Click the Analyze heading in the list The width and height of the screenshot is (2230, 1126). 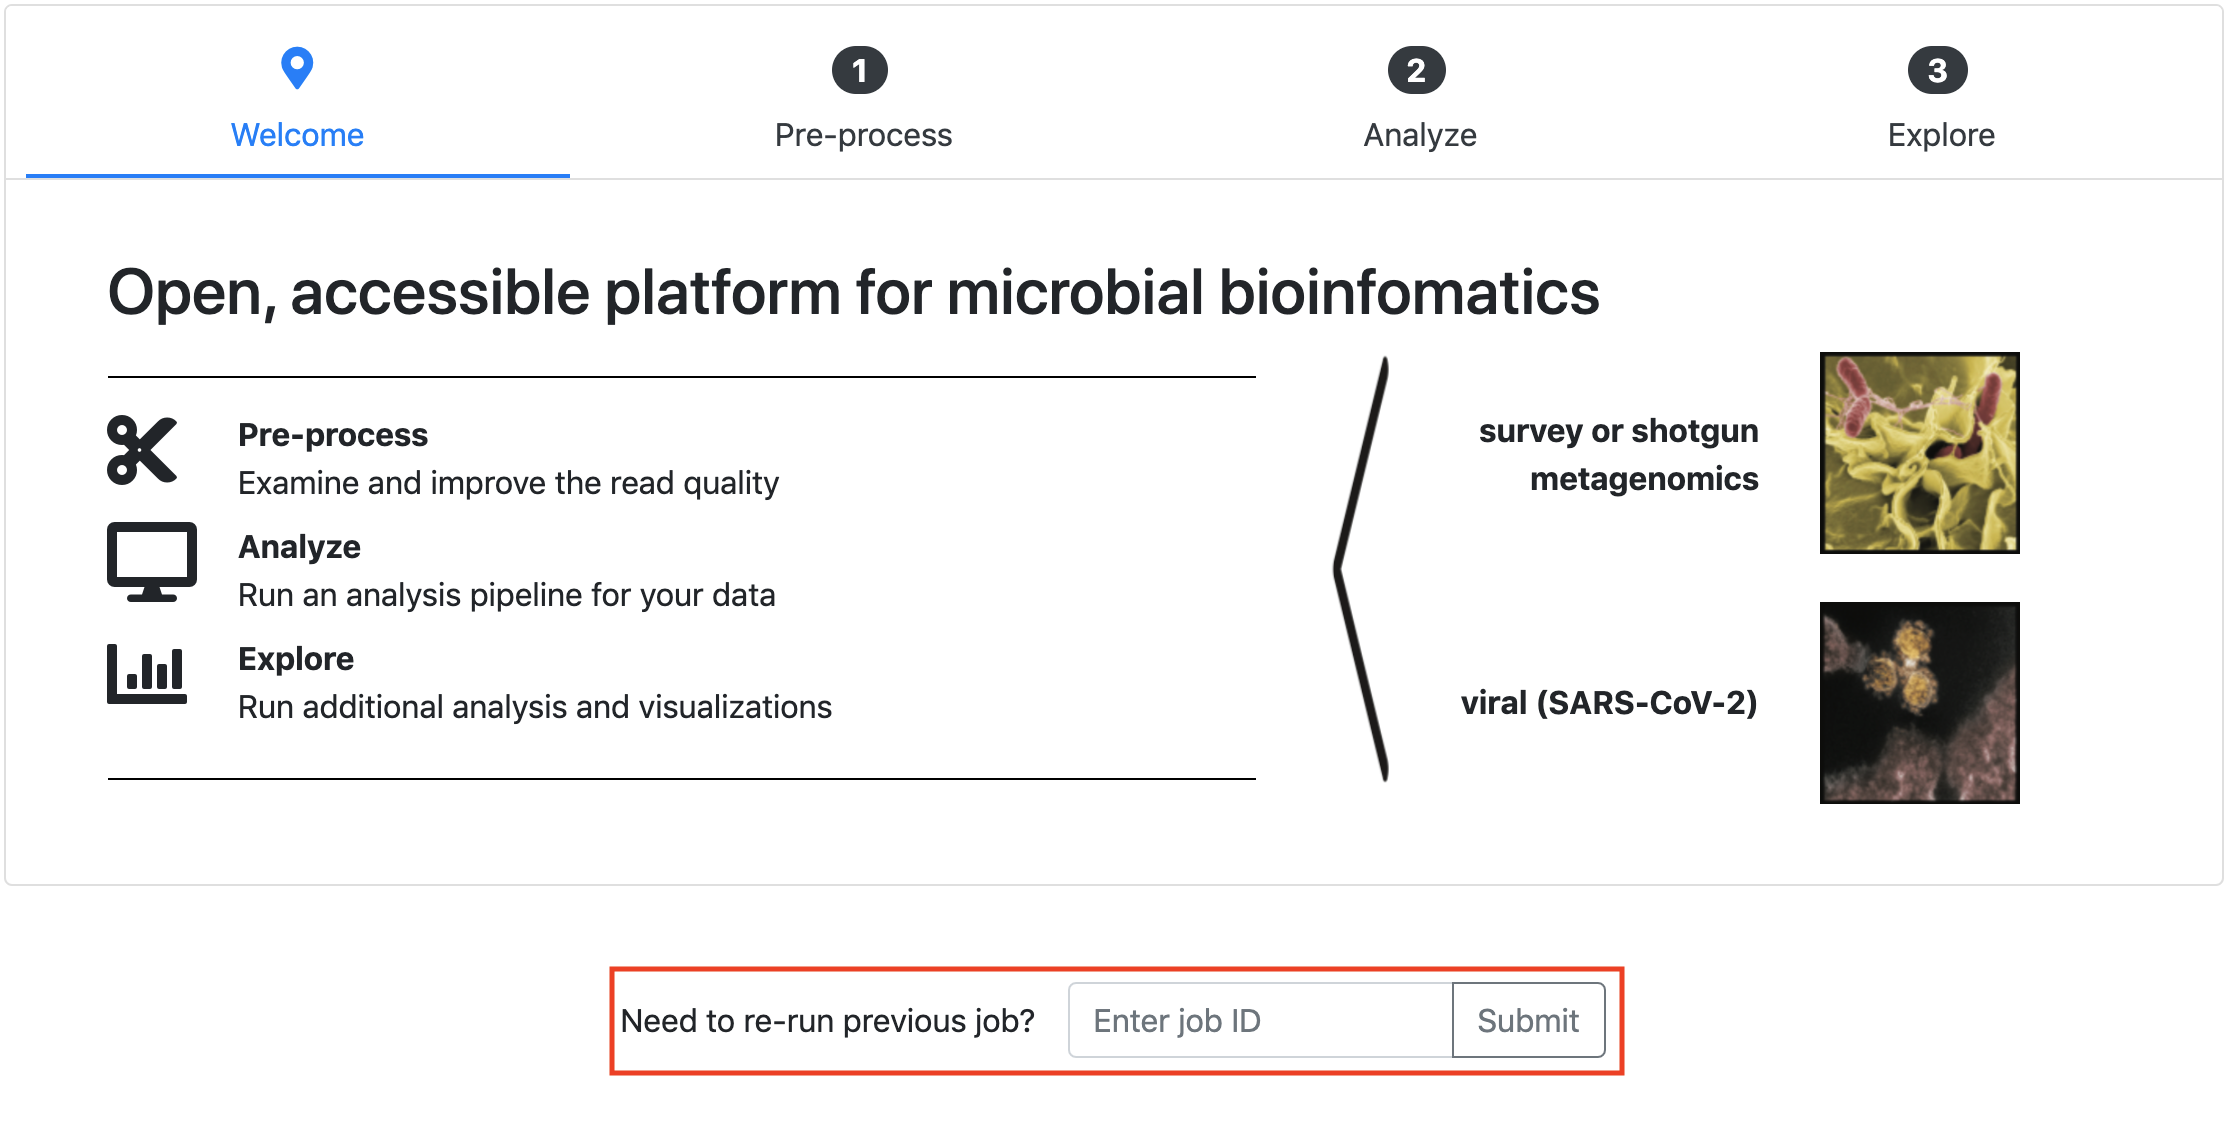point(299,547)
